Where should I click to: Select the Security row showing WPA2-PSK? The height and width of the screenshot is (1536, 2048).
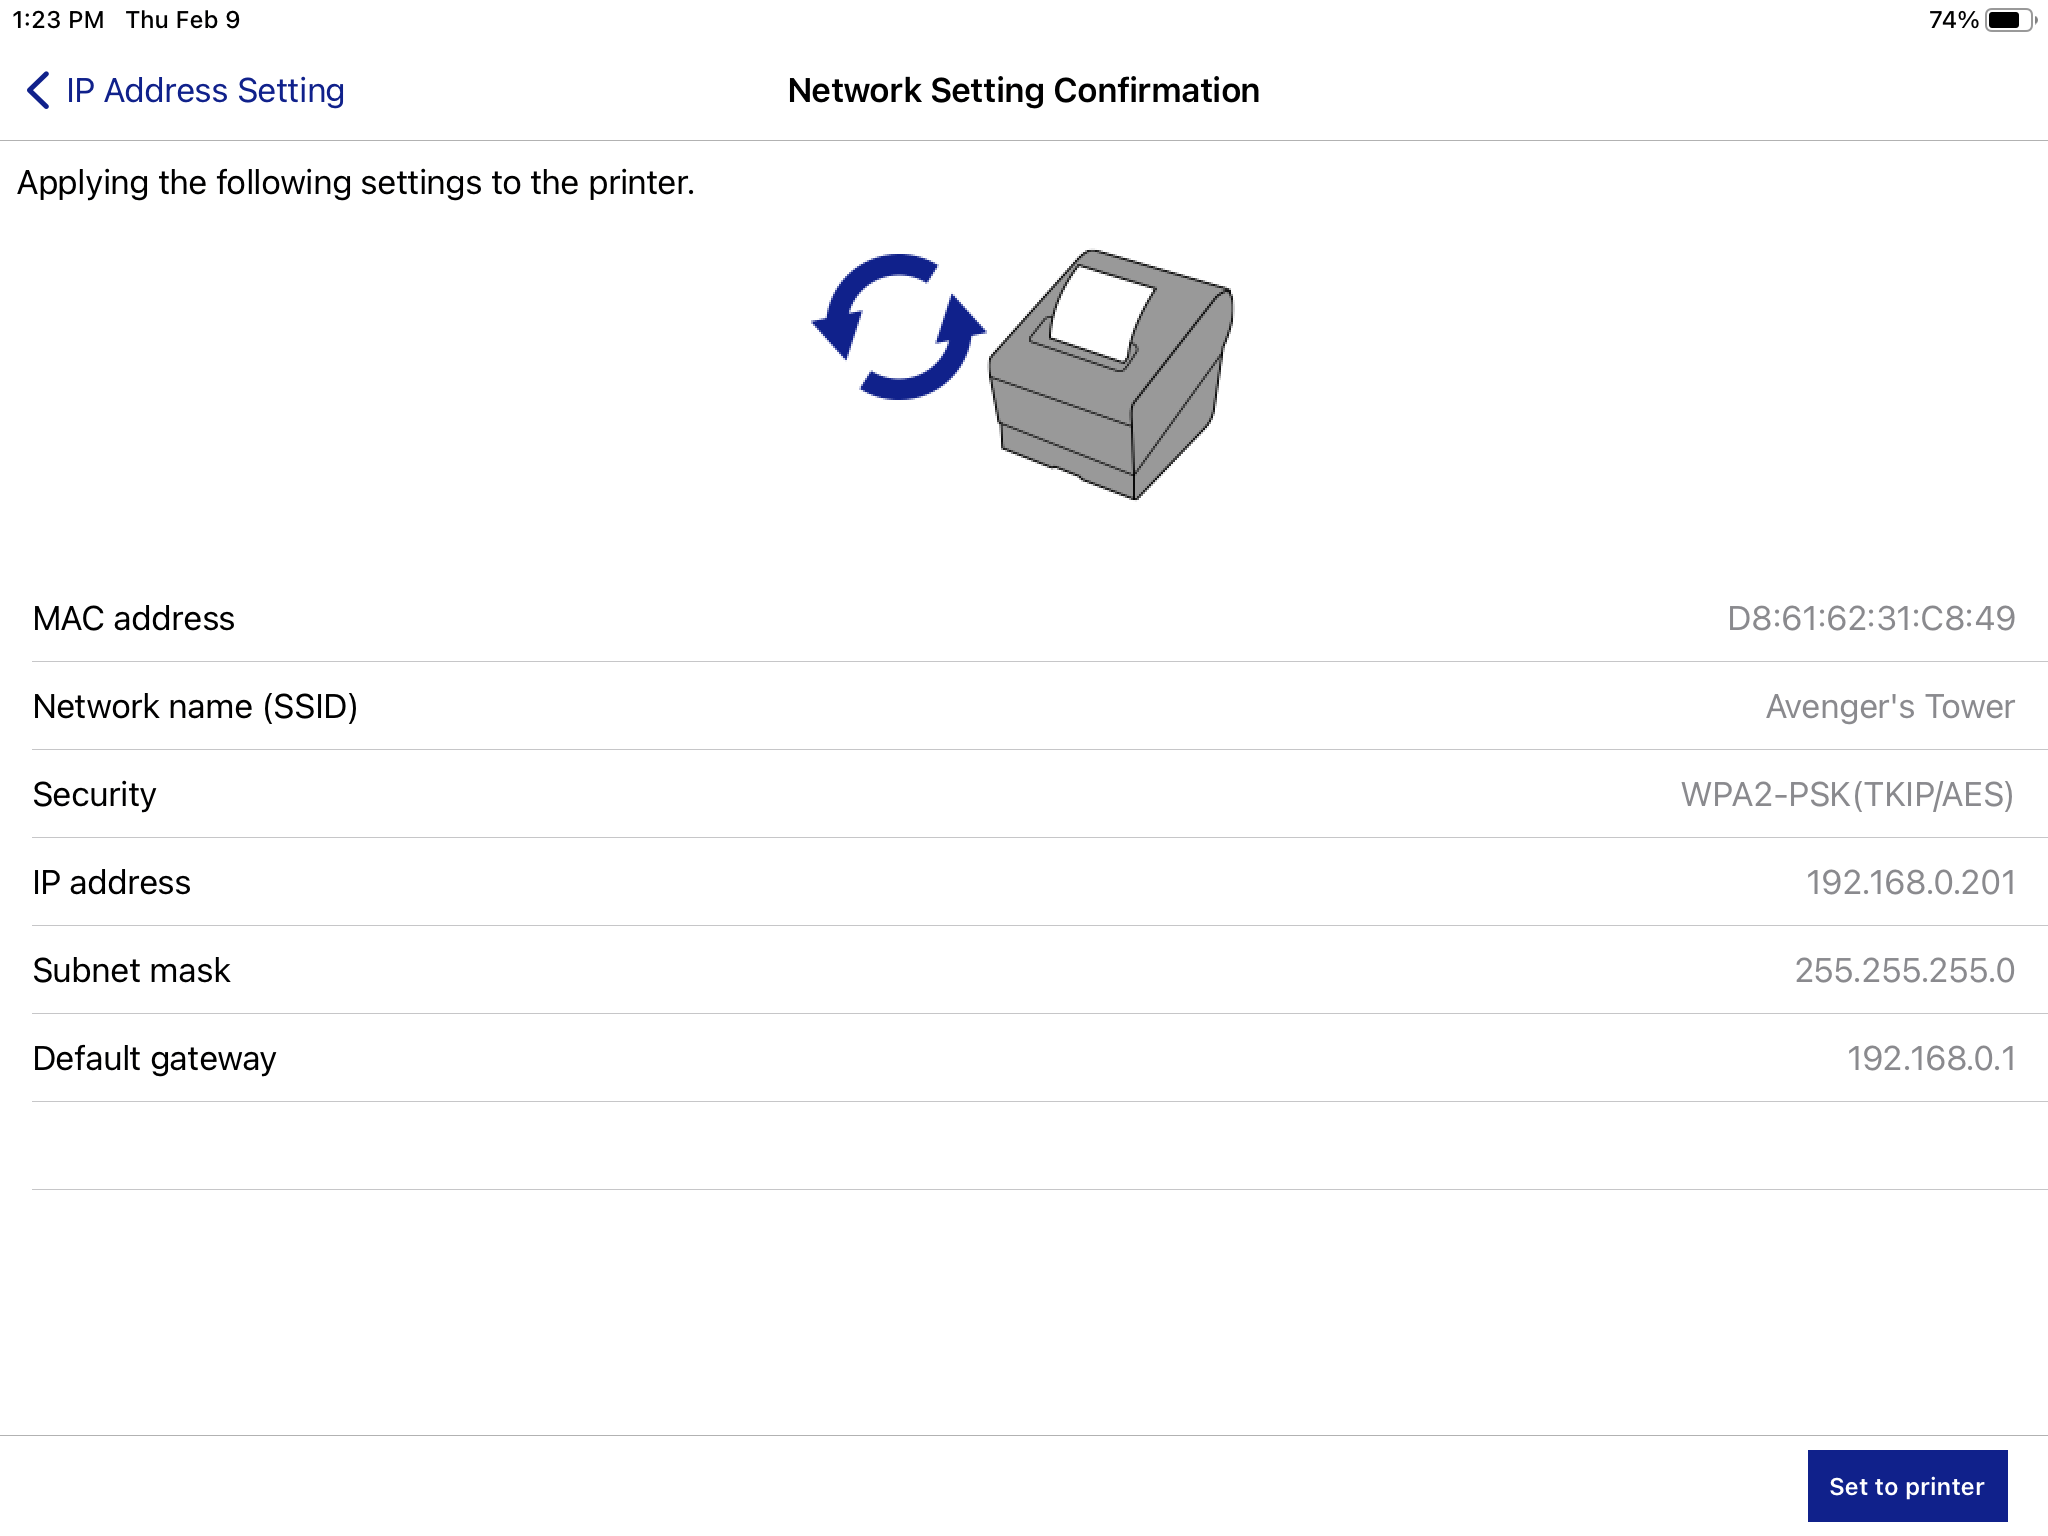tap(1024, 793)
